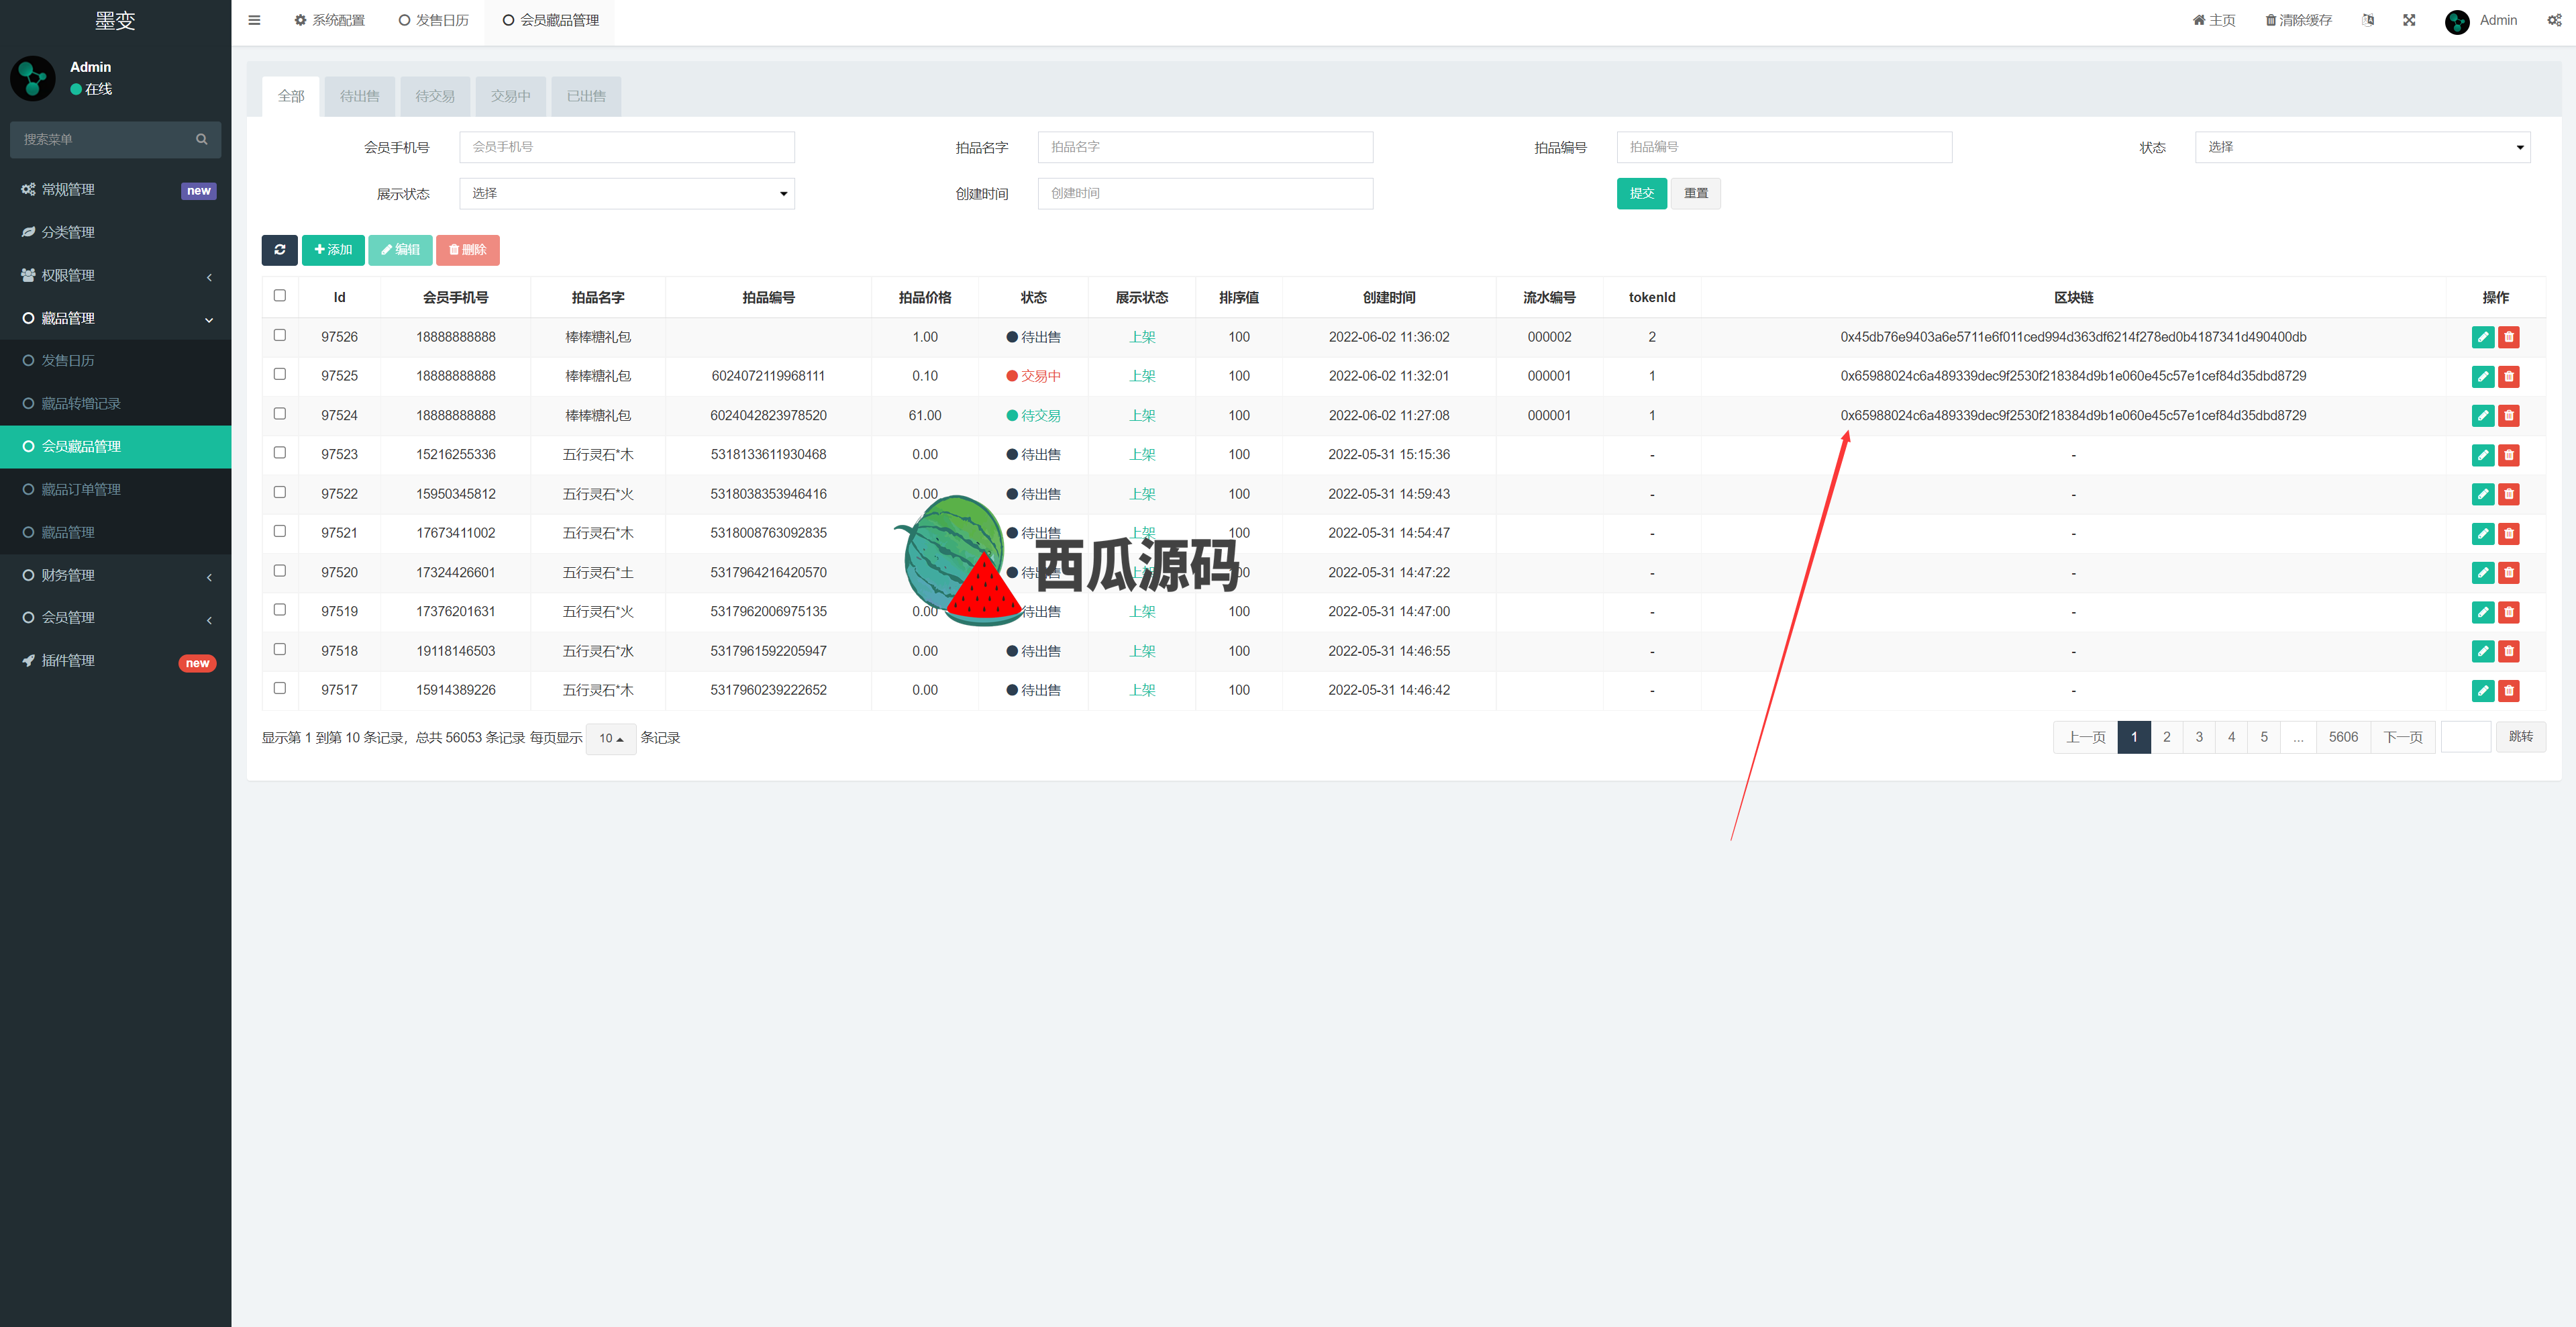
Task: Click edit icon for row 97524
Action: pos(2483,415)
